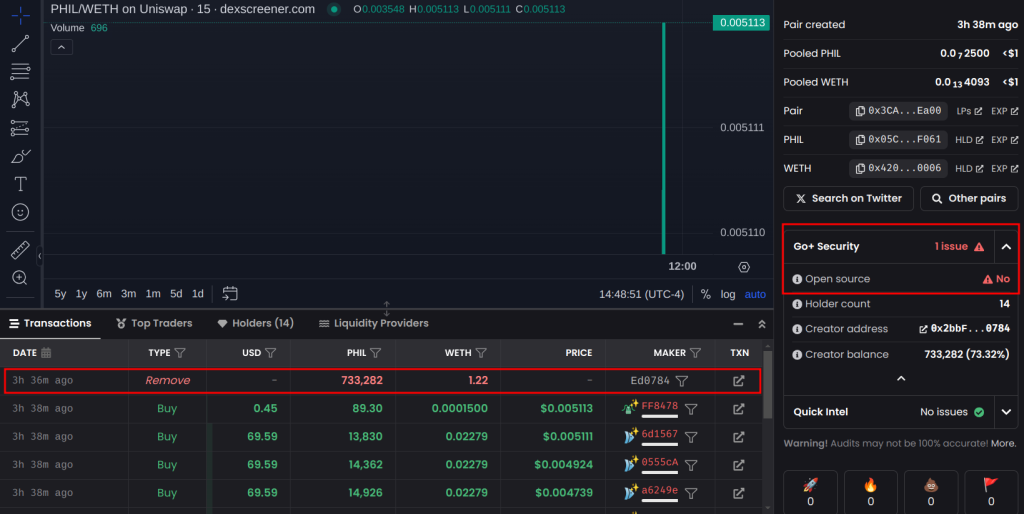1024x514 pixels.
Task: Select the text annotation tool
Action: click(20, 184)
